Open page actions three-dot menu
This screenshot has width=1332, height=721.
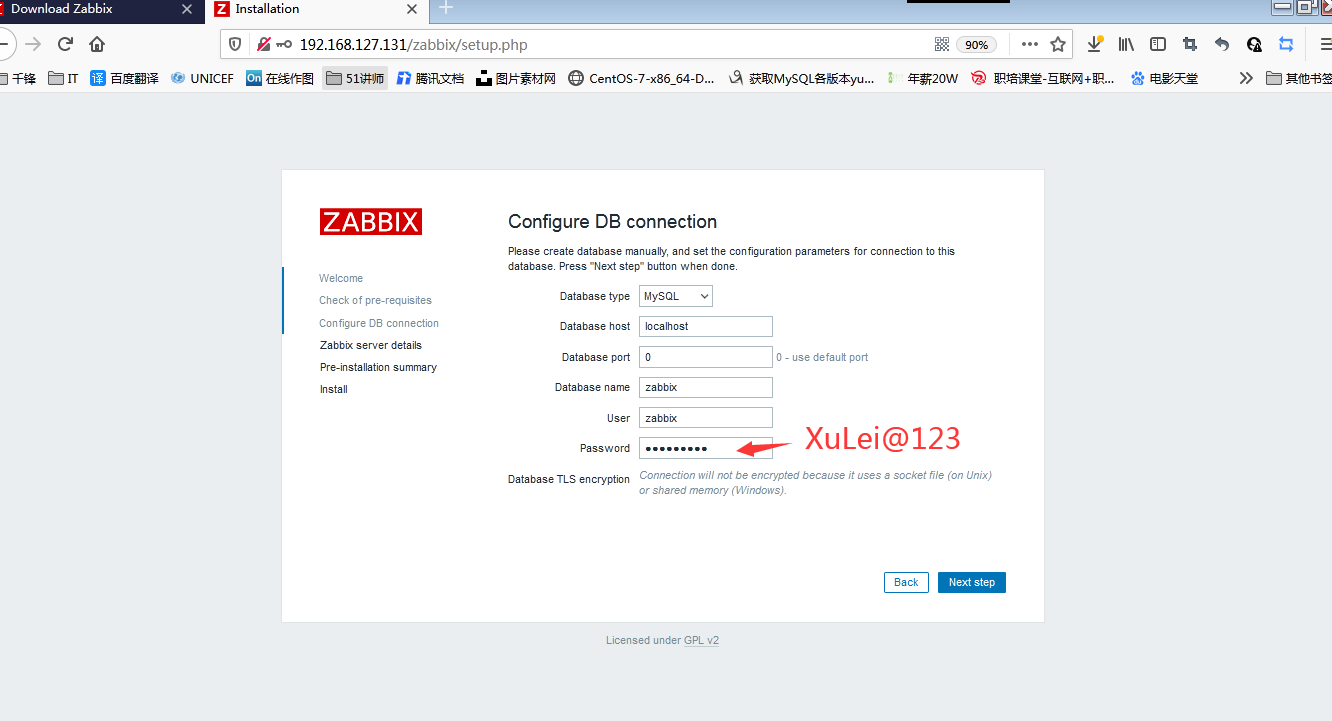click(1029, 44)
